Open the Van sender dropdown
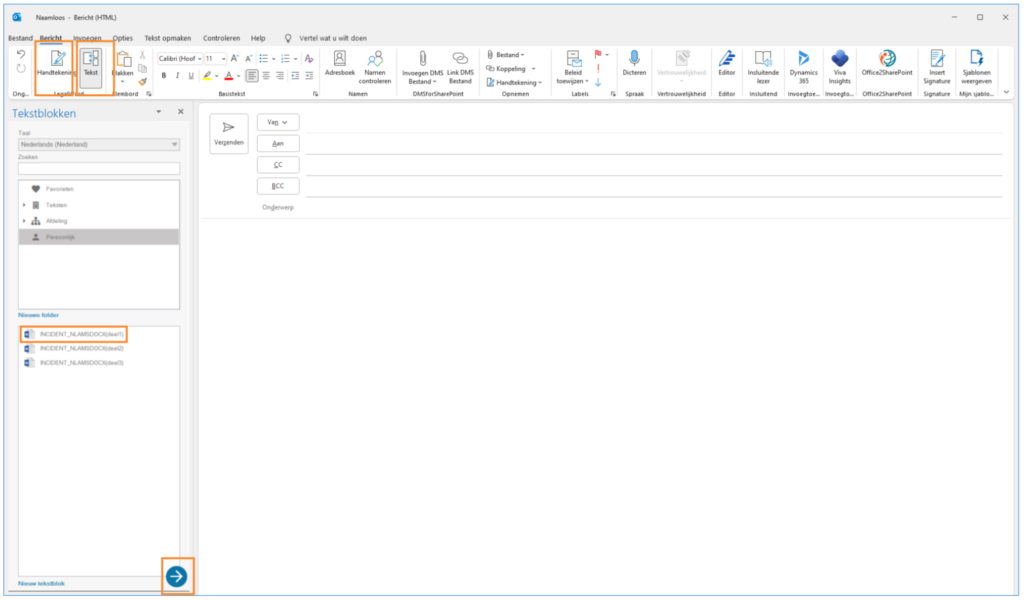1024x600 pixels. point(278,122)
